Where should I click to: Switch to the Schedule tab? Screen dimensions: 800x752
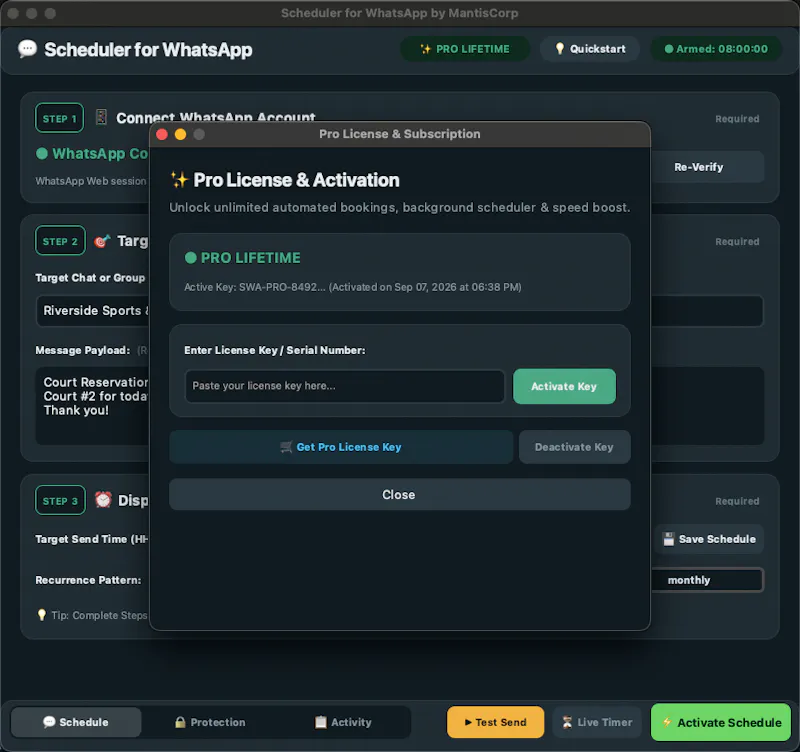(76, 722)
